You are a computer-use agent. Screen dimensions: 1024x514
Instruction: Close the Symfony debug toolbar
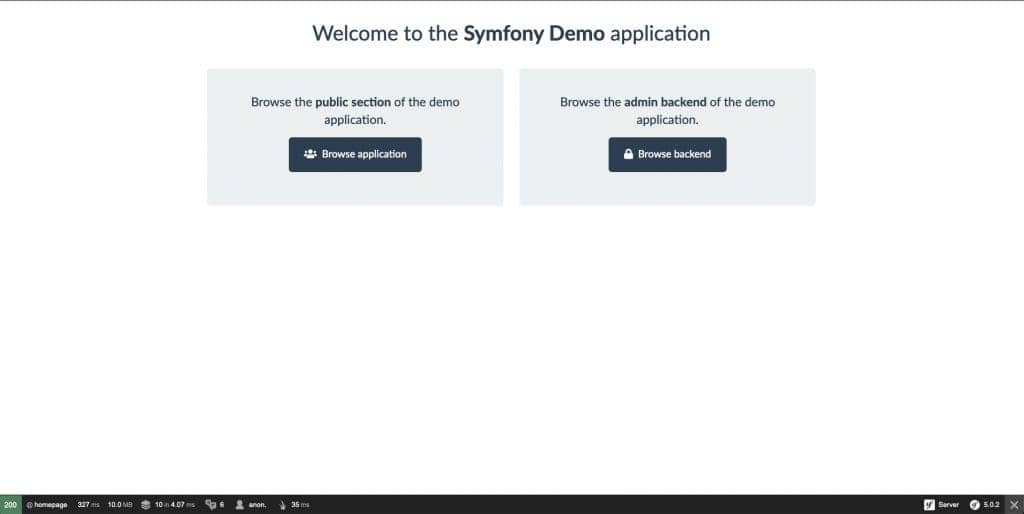click(1013, 505)
